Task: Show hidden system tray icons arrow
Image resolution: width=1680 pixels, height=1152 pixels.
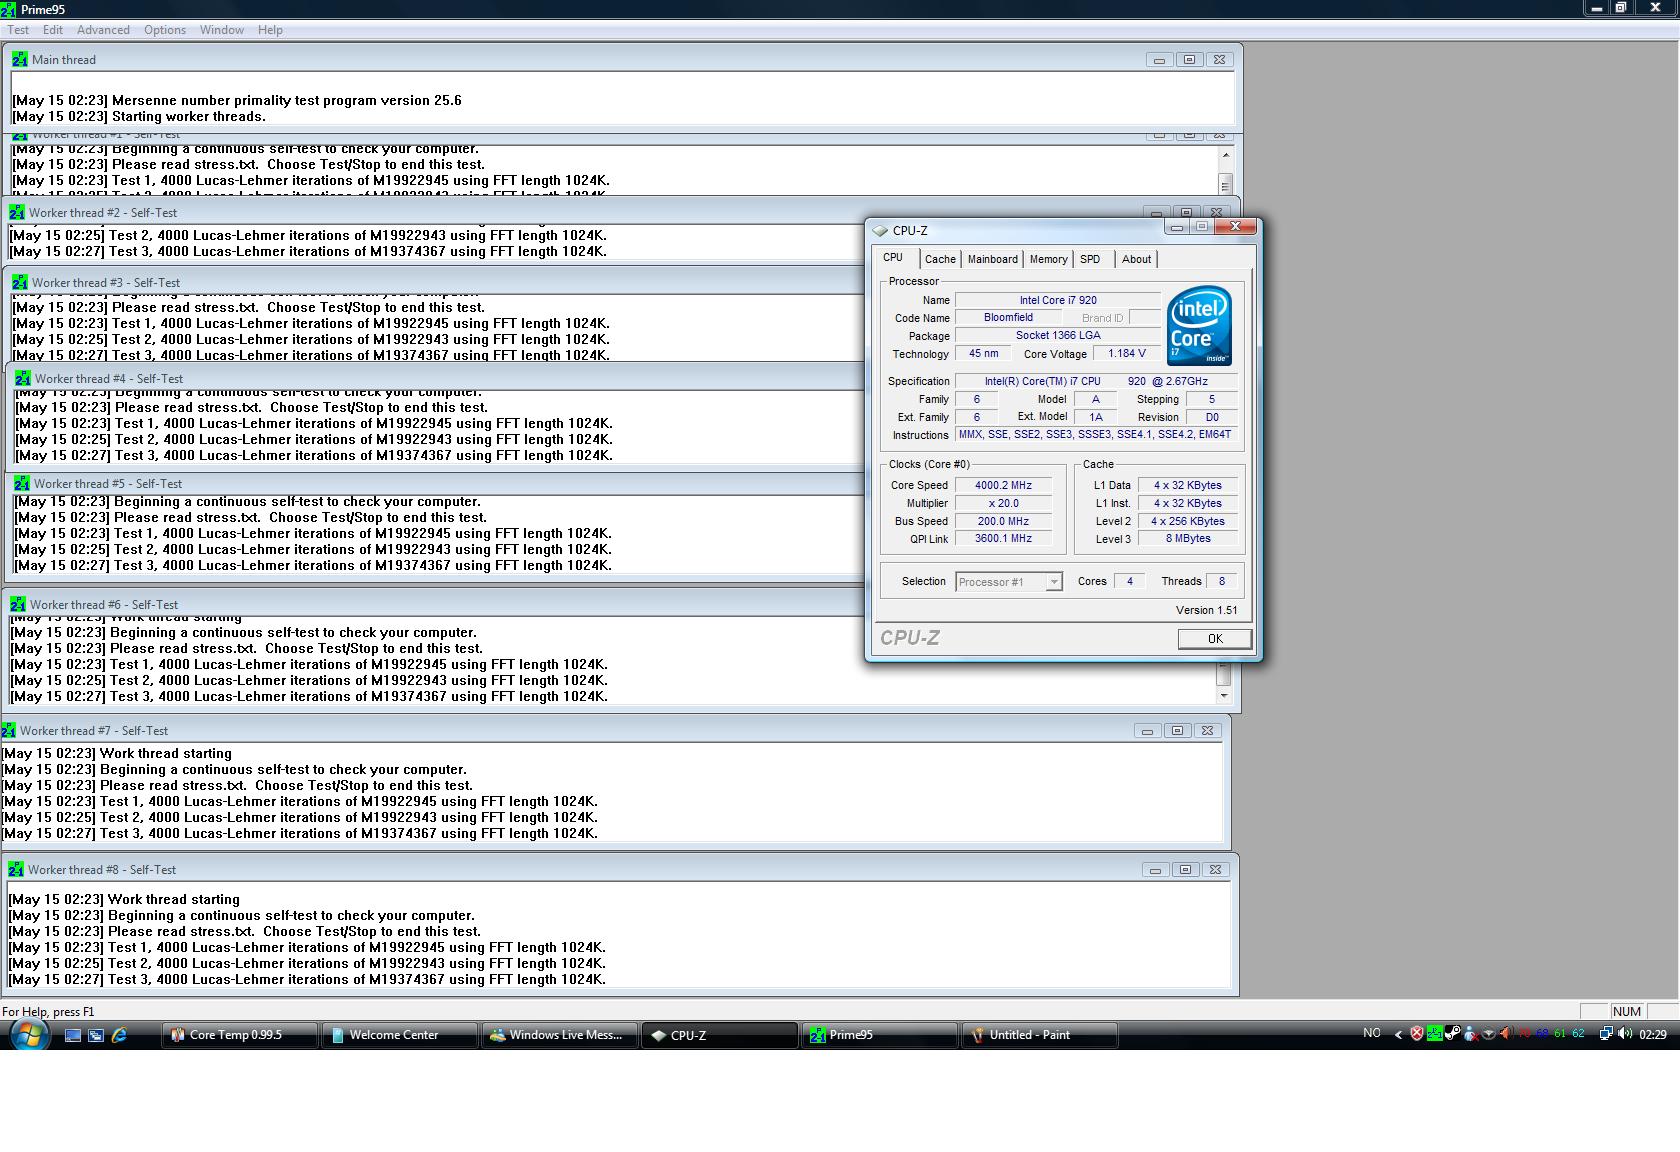Action: (1398, 1034)
